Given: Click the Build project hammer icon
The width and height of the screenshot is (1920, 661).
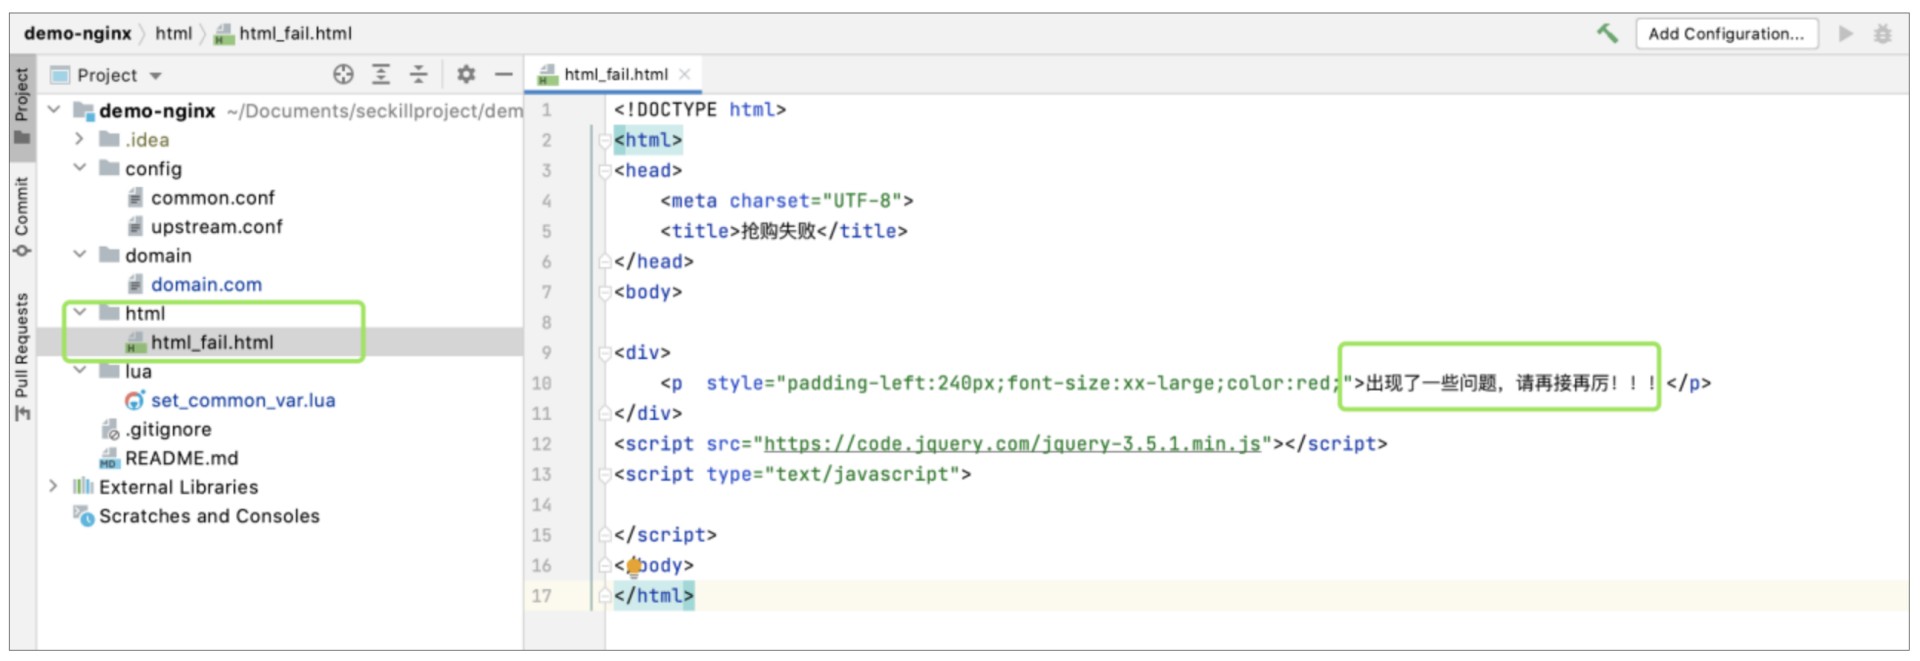Looking at the screenshot, I should pyautogui.click(x=1607, y=33).
